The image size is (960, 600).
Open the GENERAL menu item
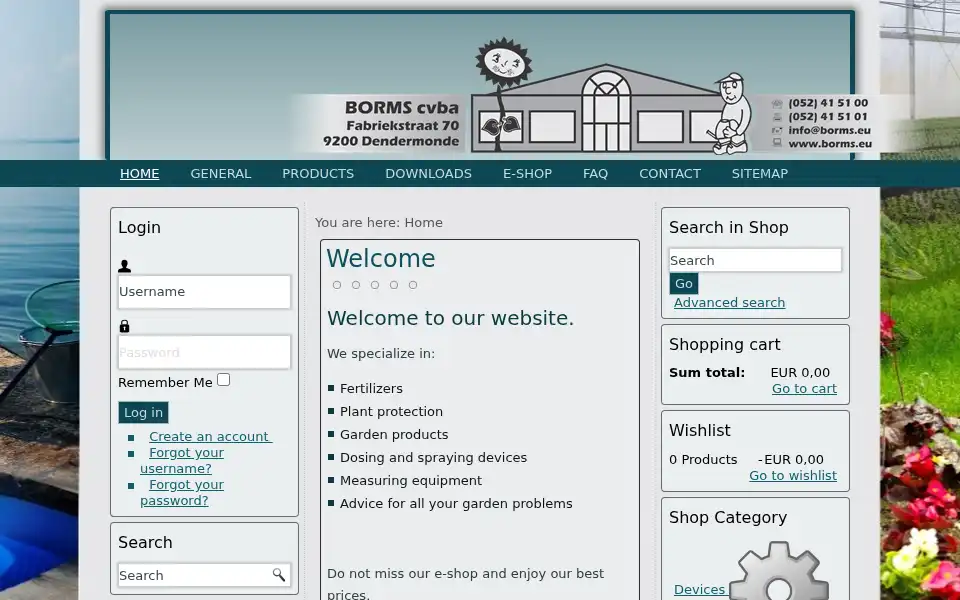coord(220,174)
